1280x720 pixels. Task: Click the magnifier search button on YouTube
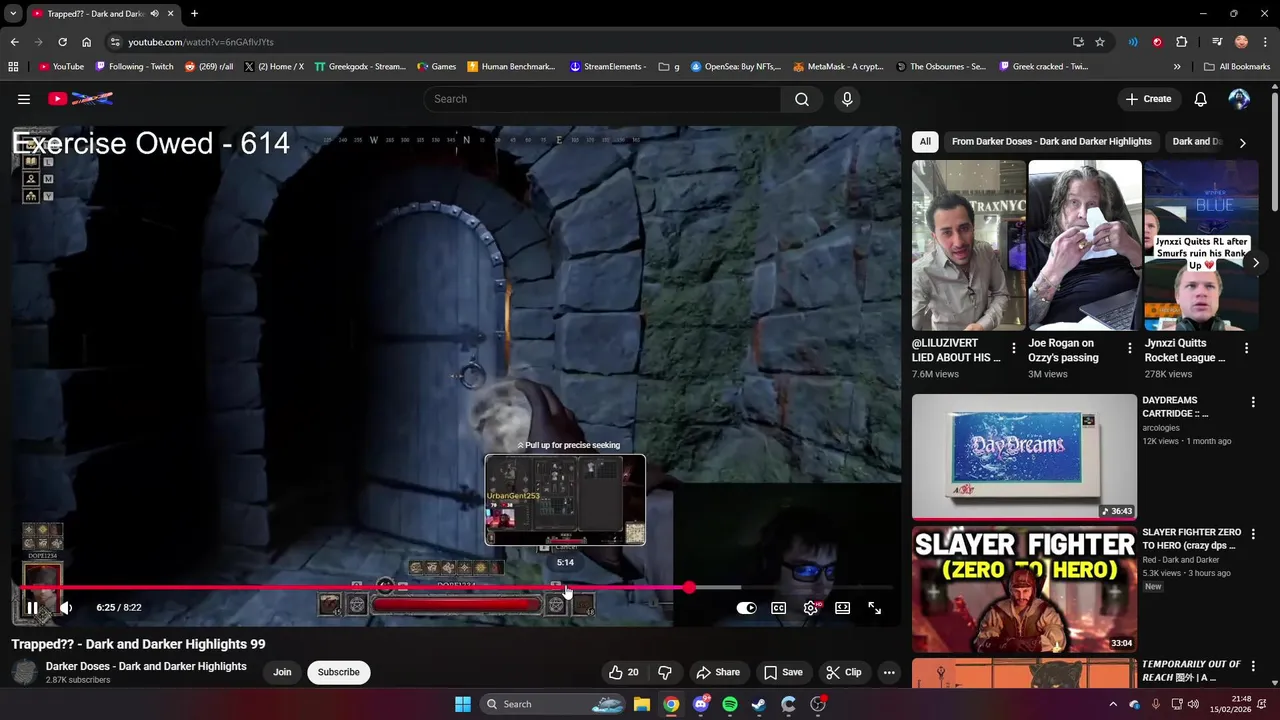point(802,99)
